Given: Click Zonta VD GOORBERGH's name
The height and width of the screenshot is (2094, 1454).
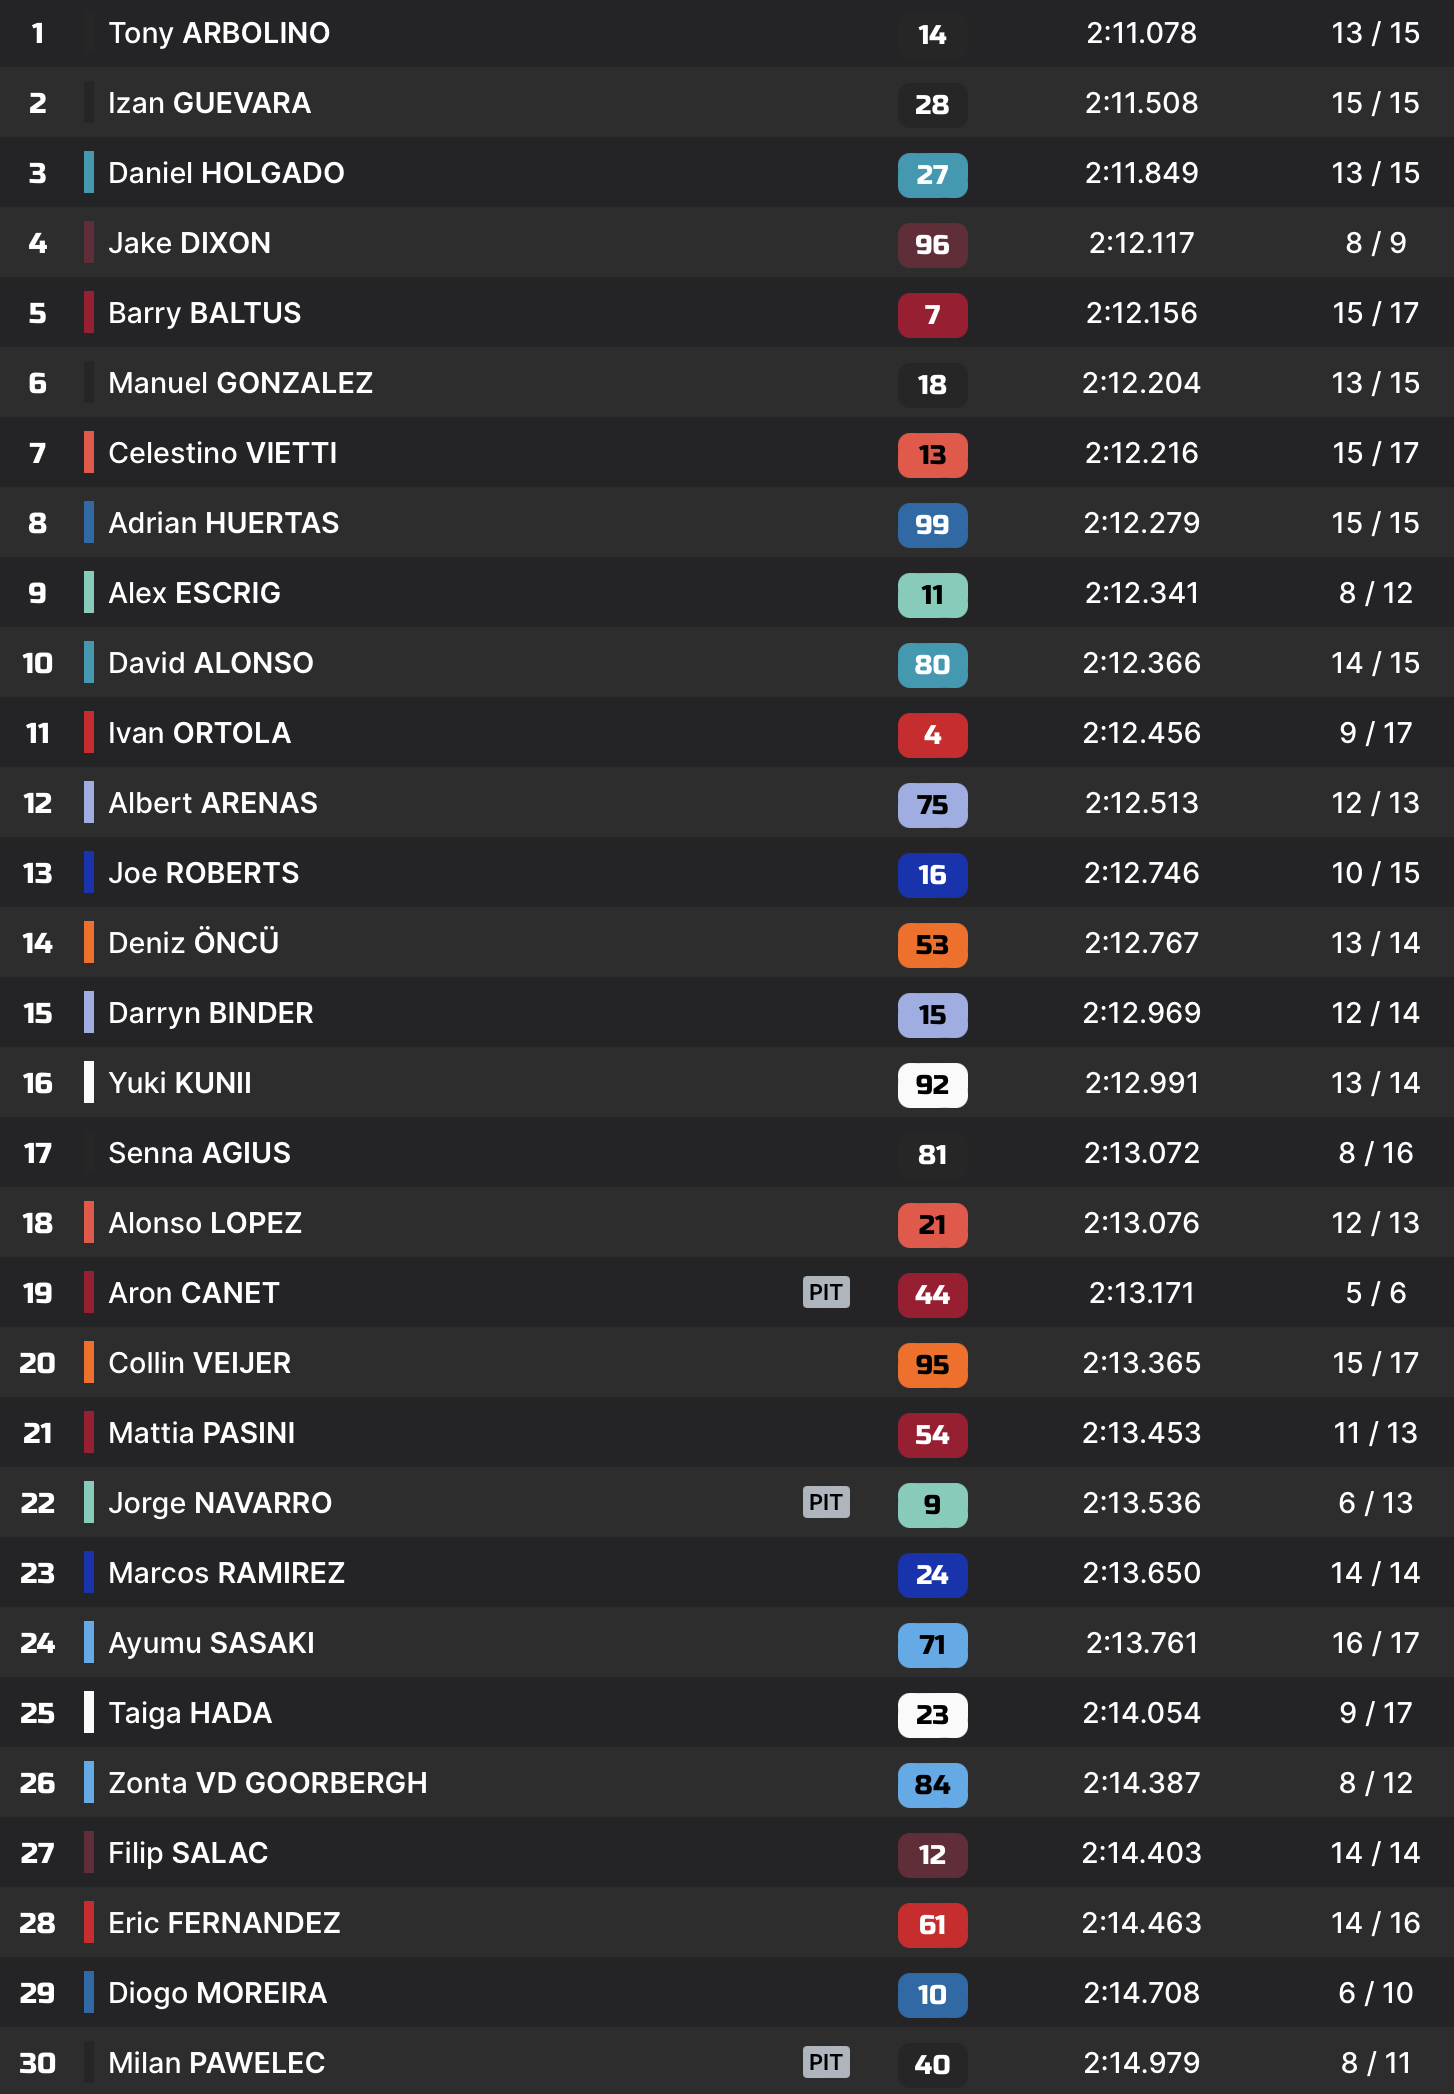Looking at the screenshot, I should click(x=267, y=1783).
